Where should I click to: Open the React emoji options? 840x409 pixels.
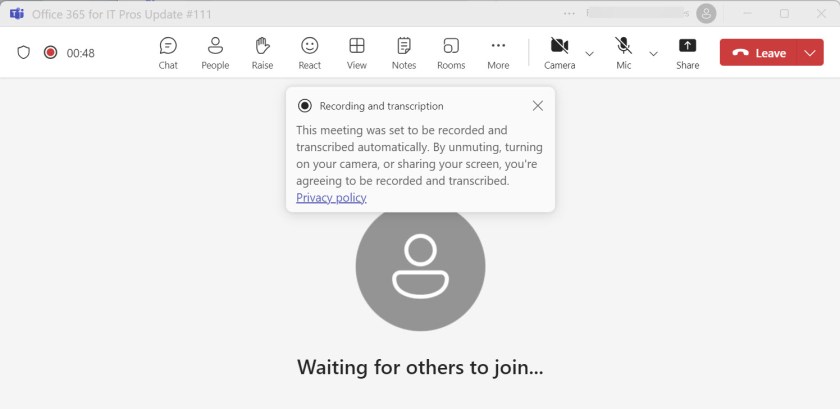click(x=310, y=53)
